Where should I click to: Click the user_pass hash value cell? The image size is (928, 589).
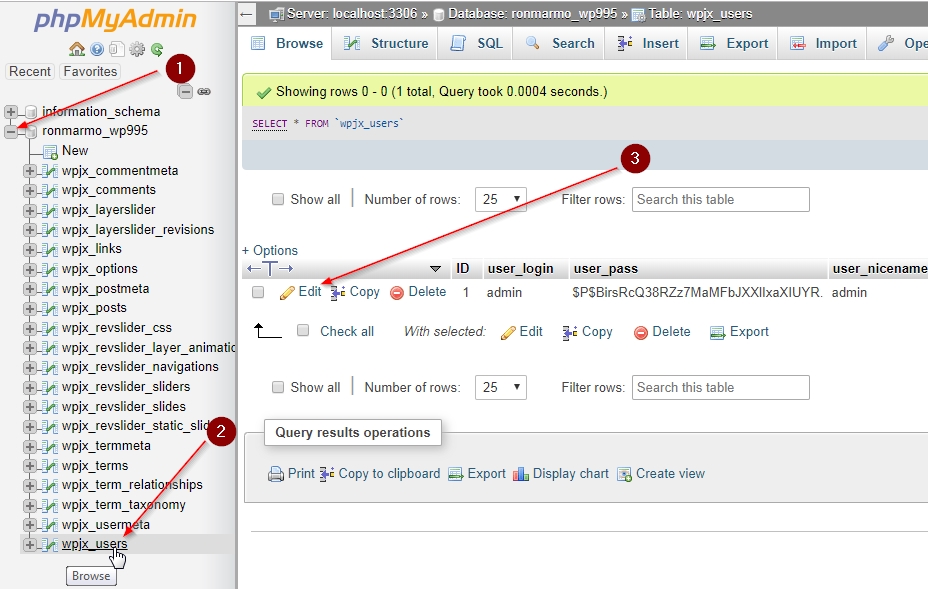[x=697, y=292]
